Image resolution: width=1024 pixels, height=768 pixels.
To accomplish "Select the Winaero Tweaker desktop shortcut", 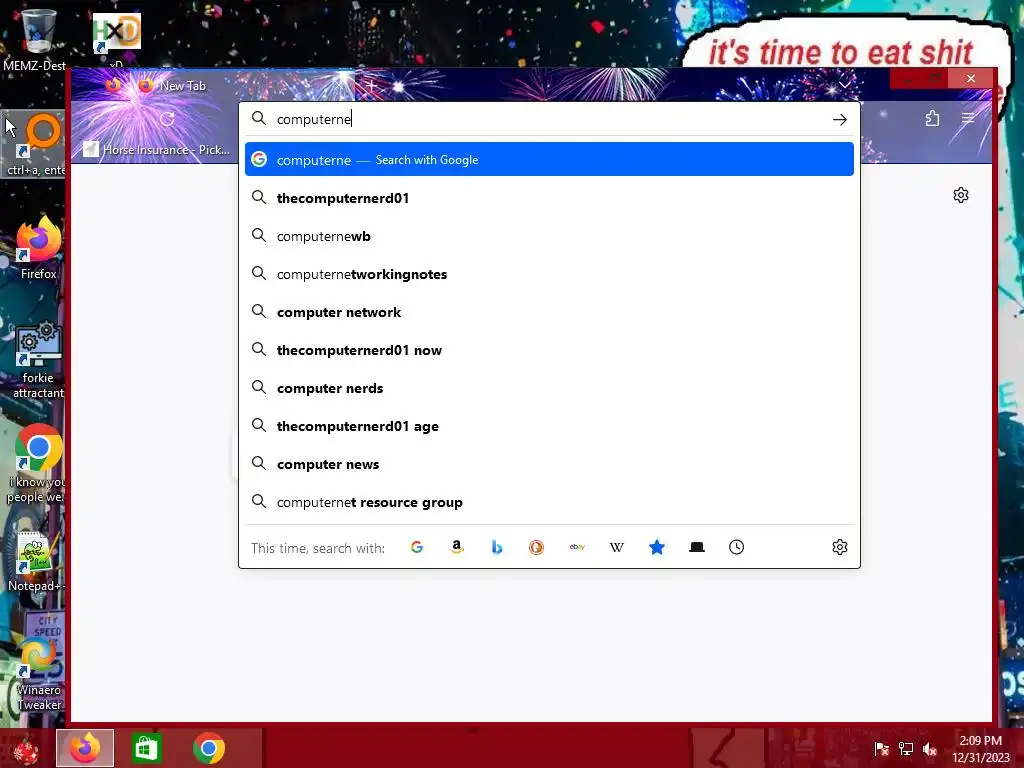I will pos(39,673).
